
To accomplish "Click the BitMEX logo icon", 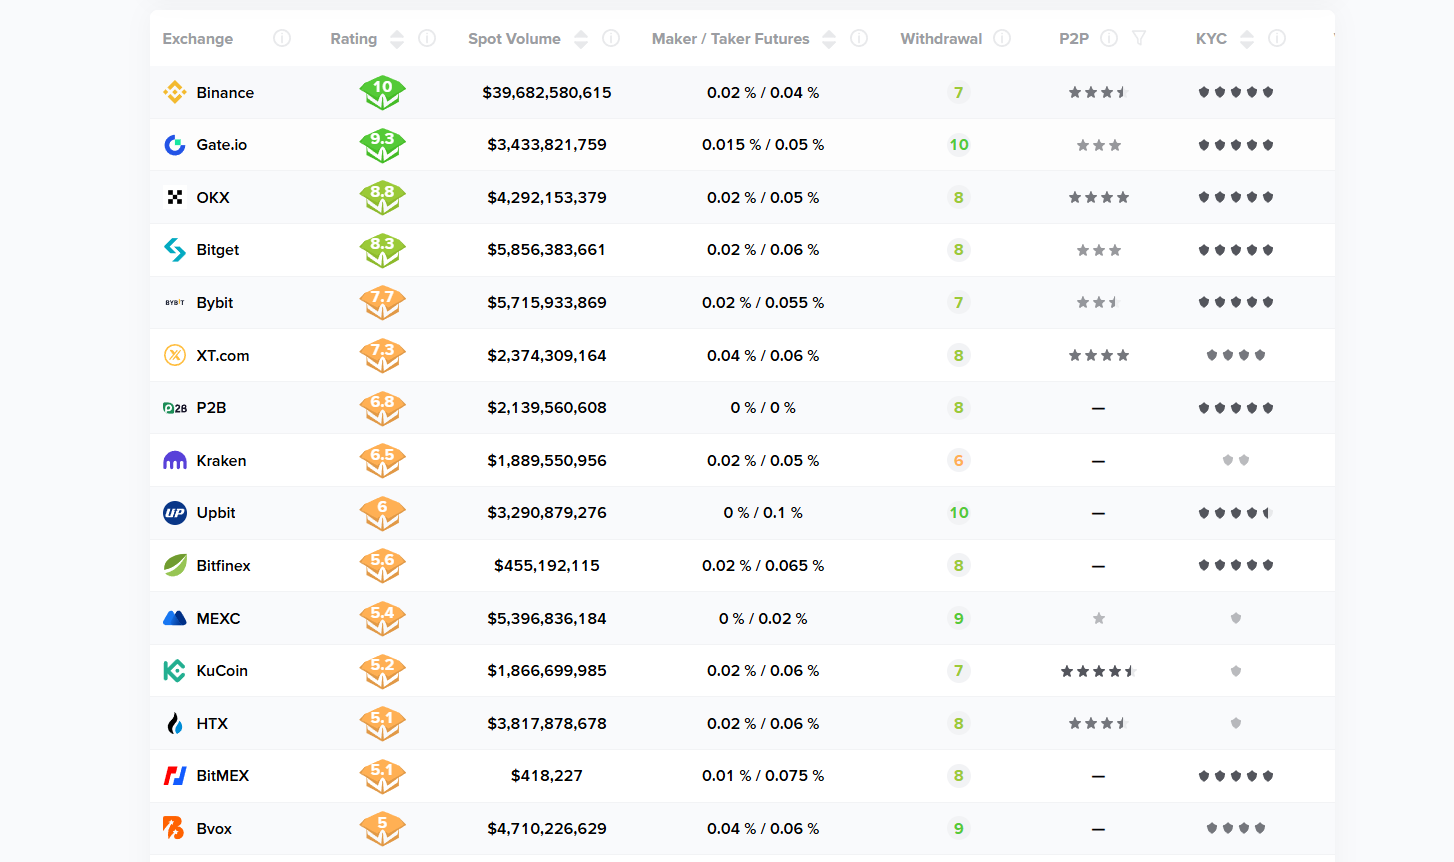I will pyautogui.click(x=175, y=776).
